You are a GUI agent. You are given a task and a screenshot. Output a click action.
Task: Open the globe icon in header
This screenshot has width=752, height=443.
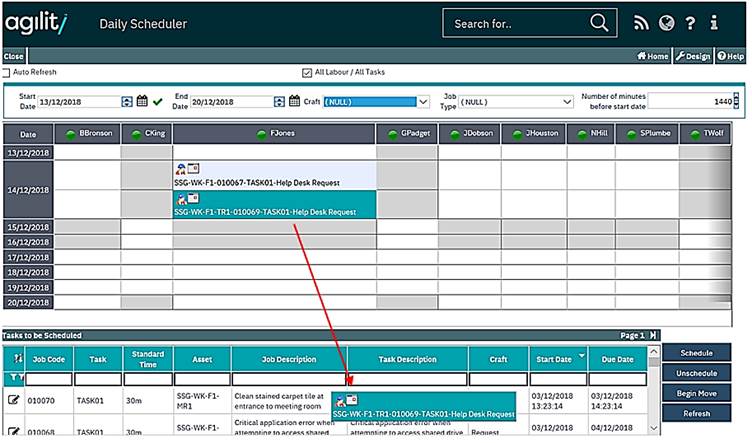click(x=666, y=23)
